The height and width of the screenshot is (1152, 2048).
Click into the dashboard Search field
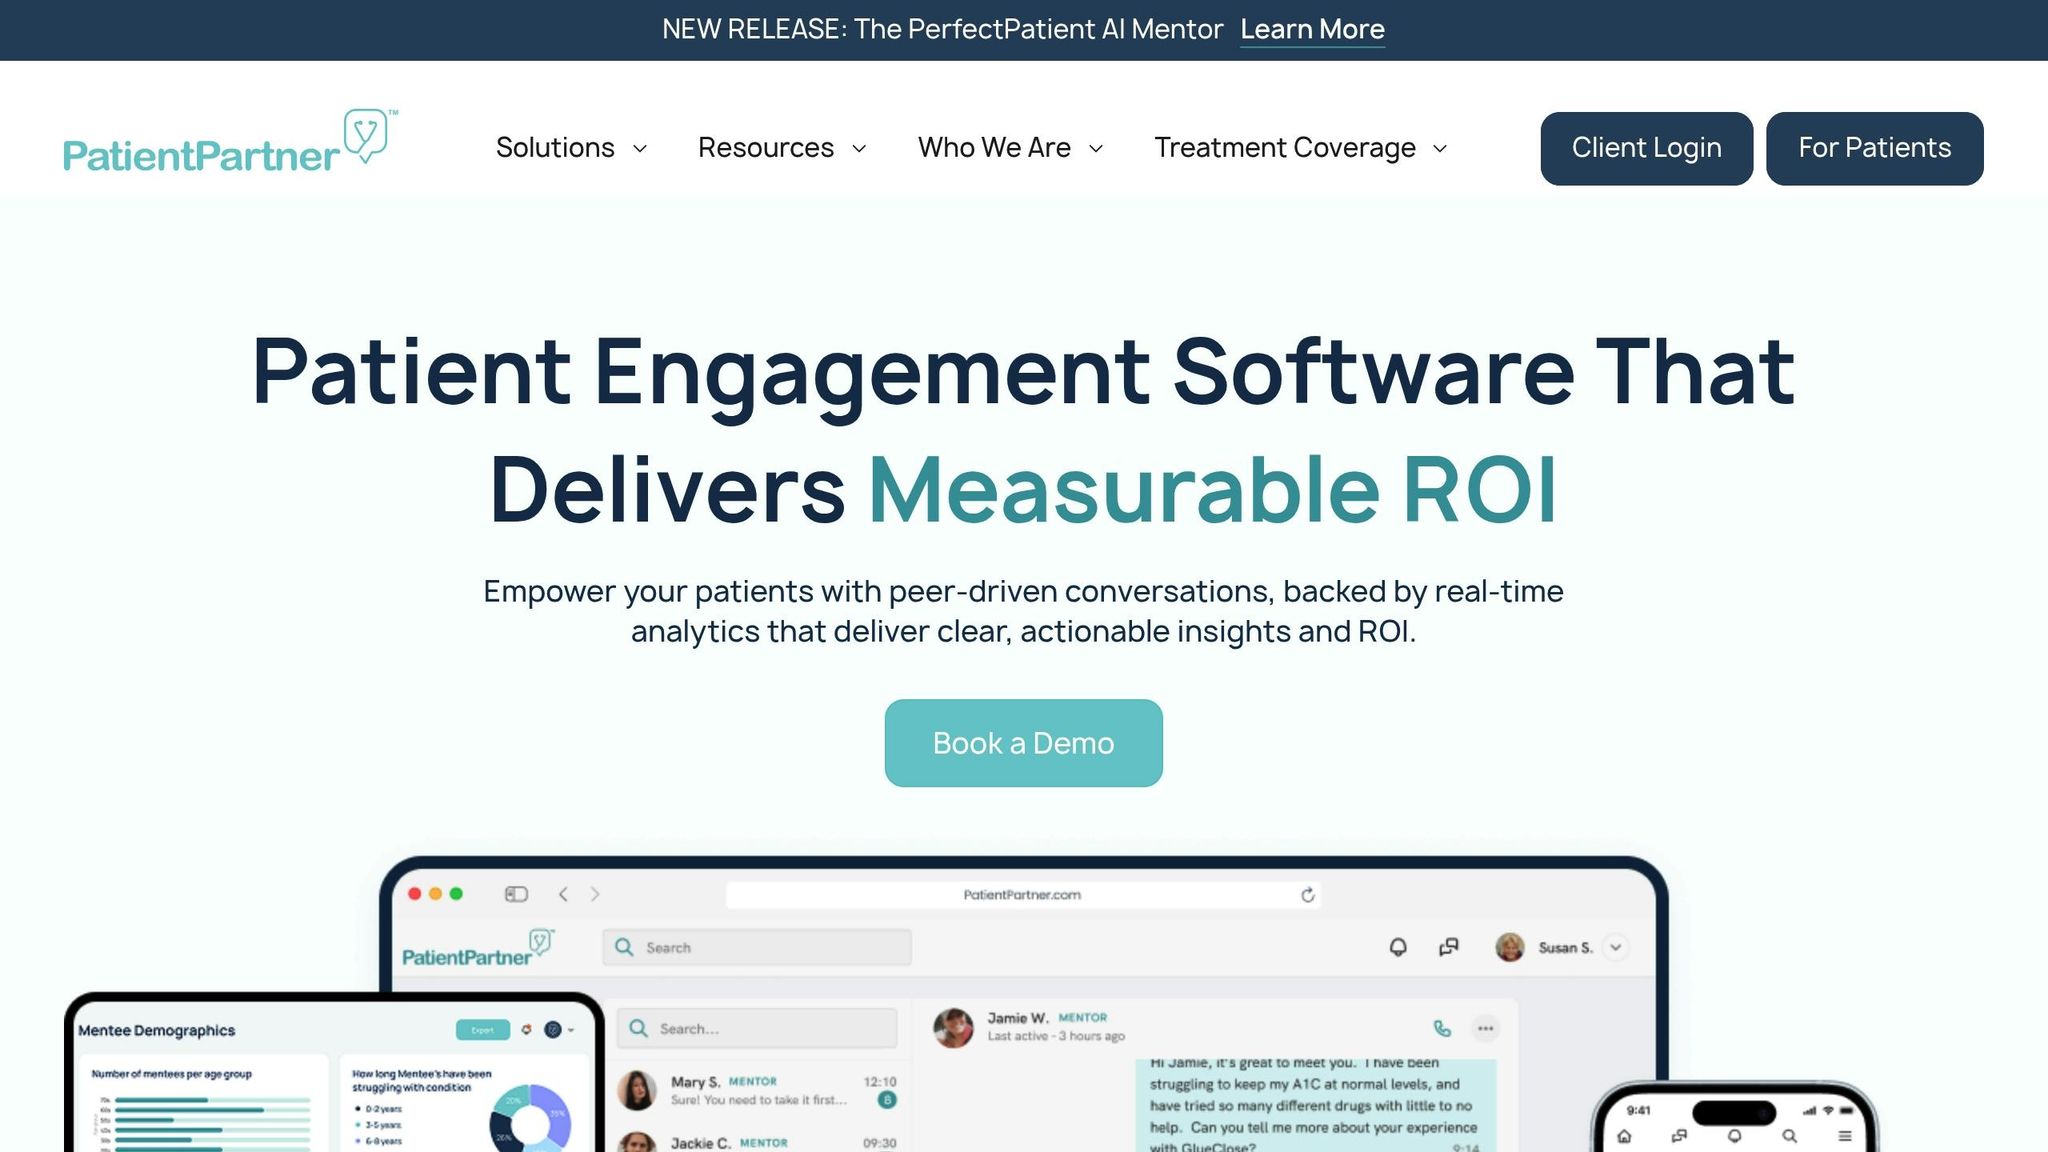click(757, 947)
